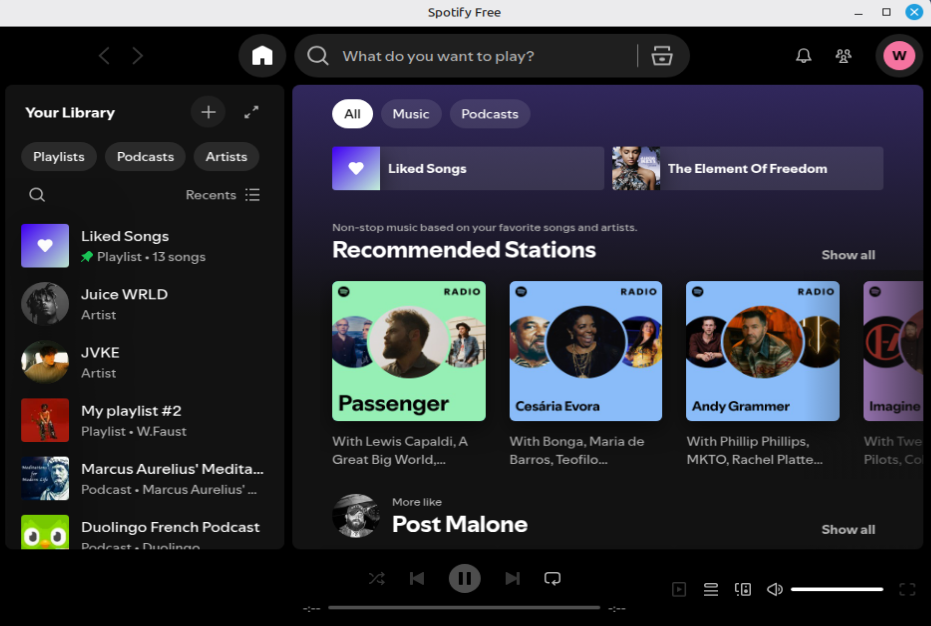The width and height of the screenshot is (931, 626).
Task: Filter library by Playlists
Action: point(59,157)
